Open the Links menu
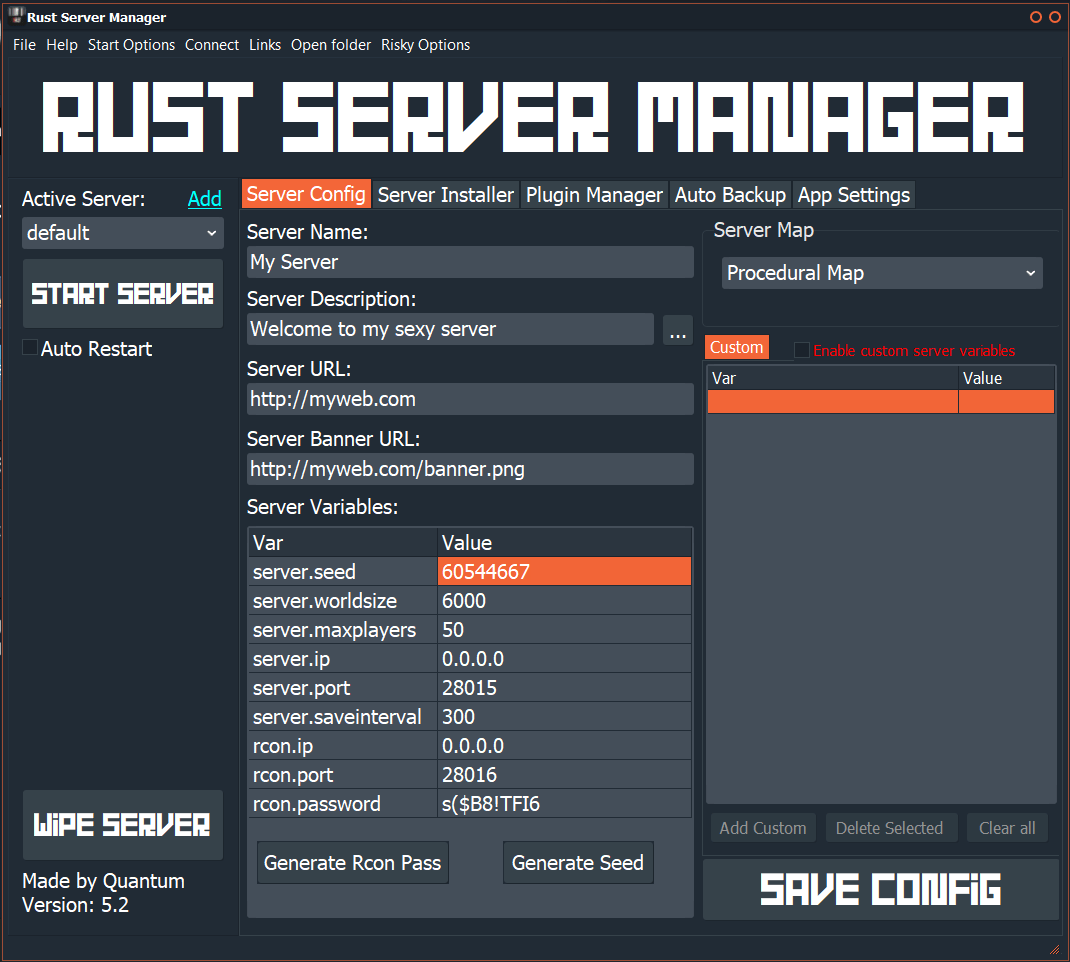Image resolution: width=1070 pixels, height=962 pixels. coord(265,45)
